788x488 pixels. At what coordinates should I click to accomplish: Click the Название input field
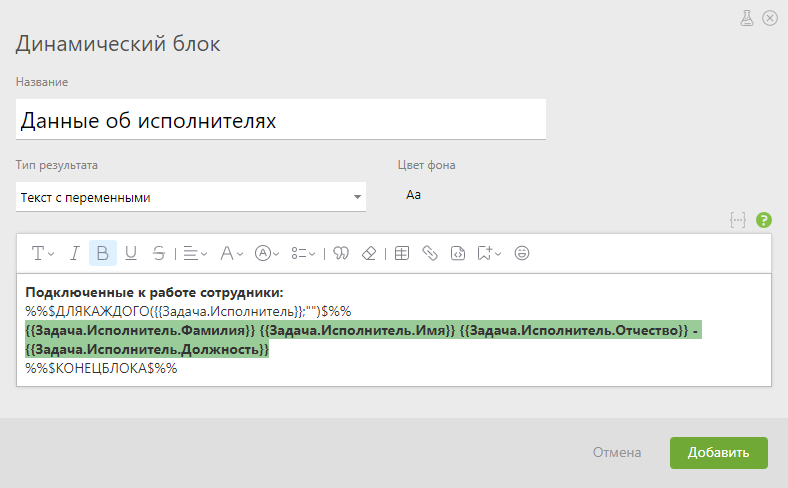[x=280, y=120]
